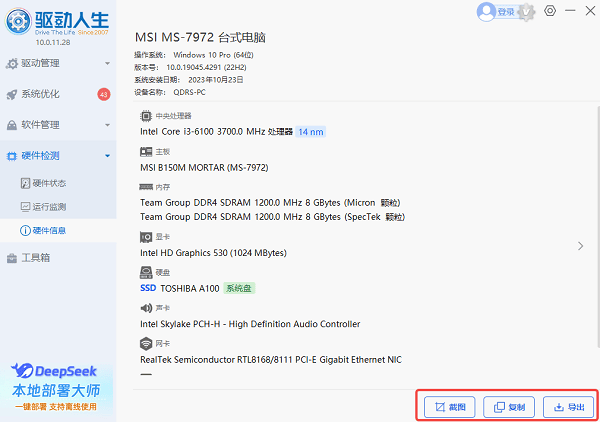Open the settings hexagon icon
The width and height of the screenshot is (600, 422).
click(550, 12)
